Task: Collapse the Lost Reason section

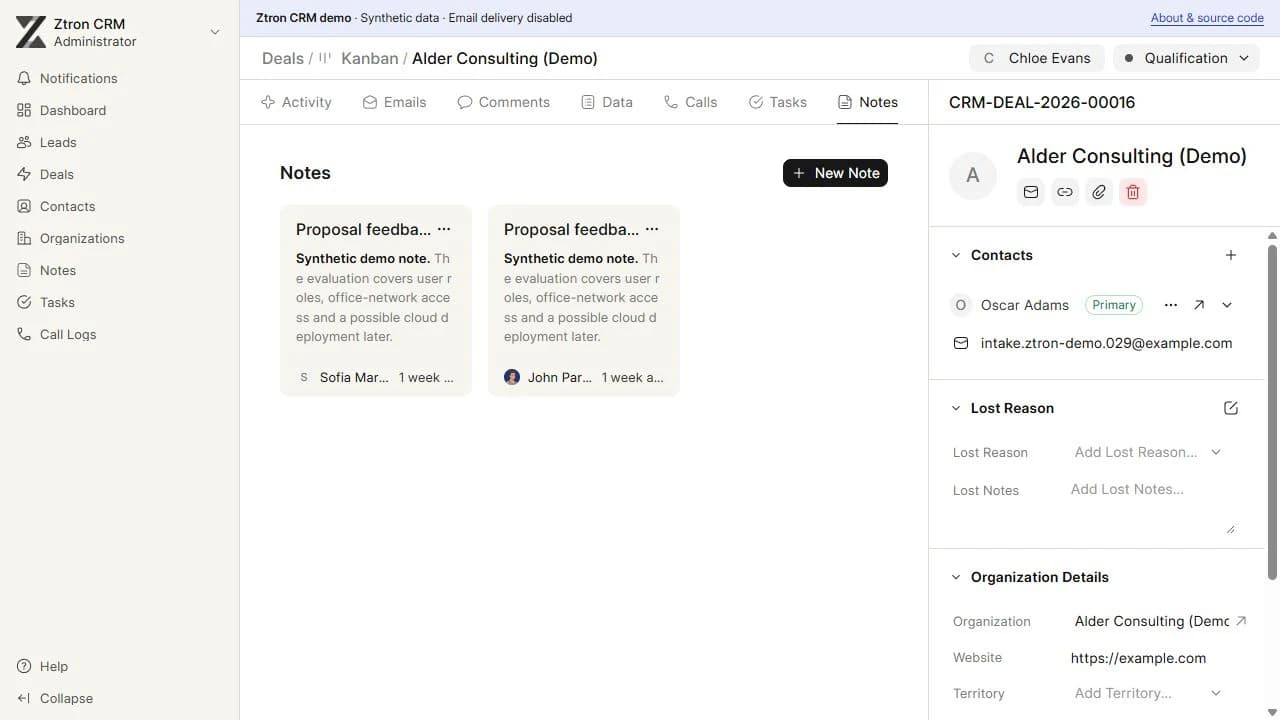Action: tap(956, 408)
